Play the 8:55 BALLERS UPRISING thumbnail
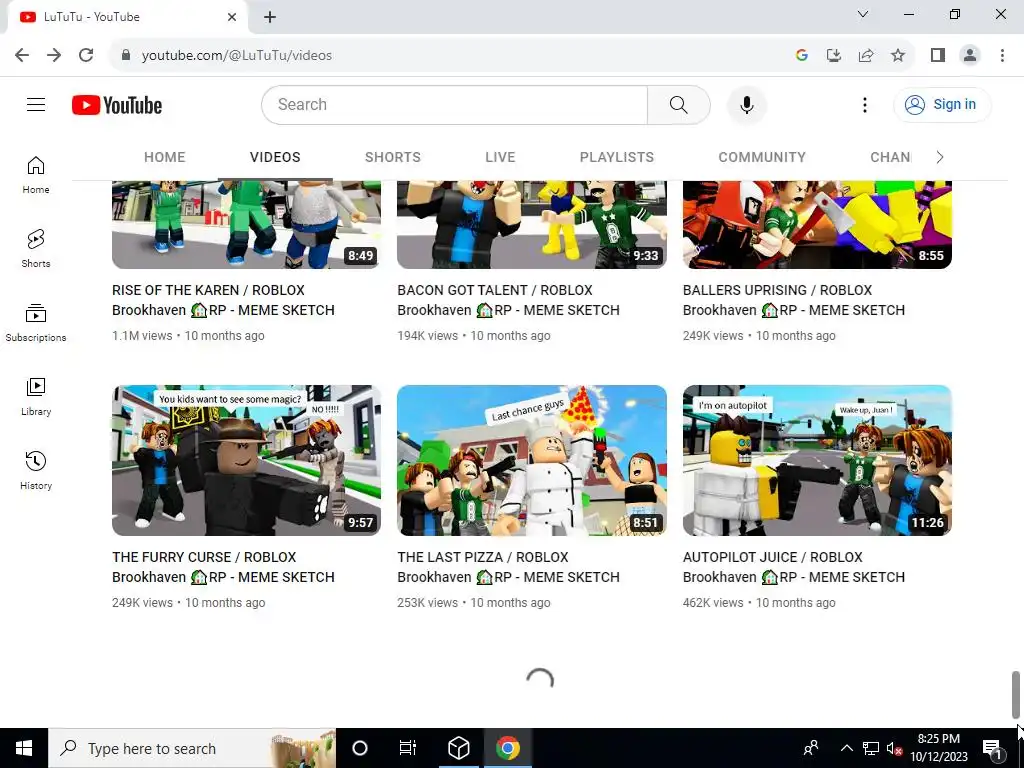Image resolution: width=1024 pixels, height=768 pixels. click(817, 225)
